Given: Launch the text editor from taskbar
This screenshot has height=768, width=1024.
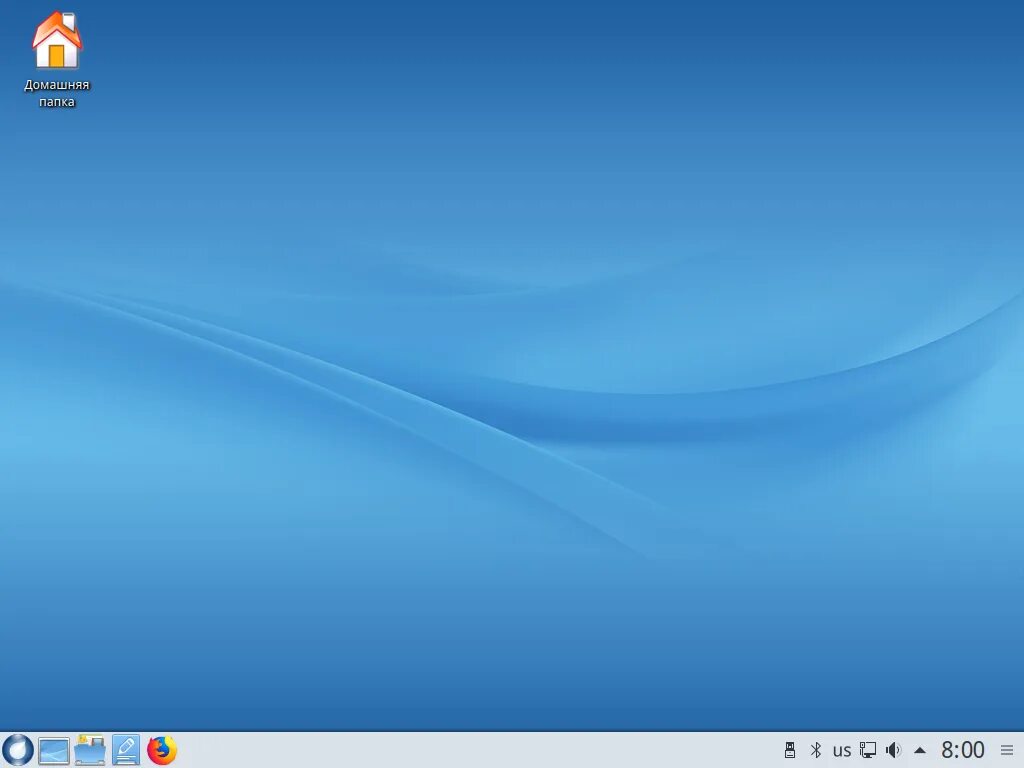Looking at the screenshot, I should (x=125, y=750).
